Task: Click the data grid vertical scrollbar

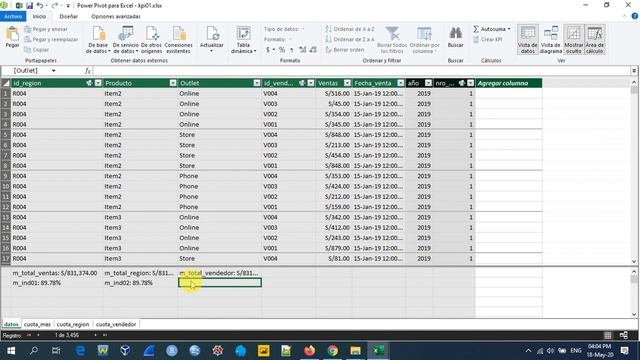Action: pyautogui.click(x=634, y=171)
